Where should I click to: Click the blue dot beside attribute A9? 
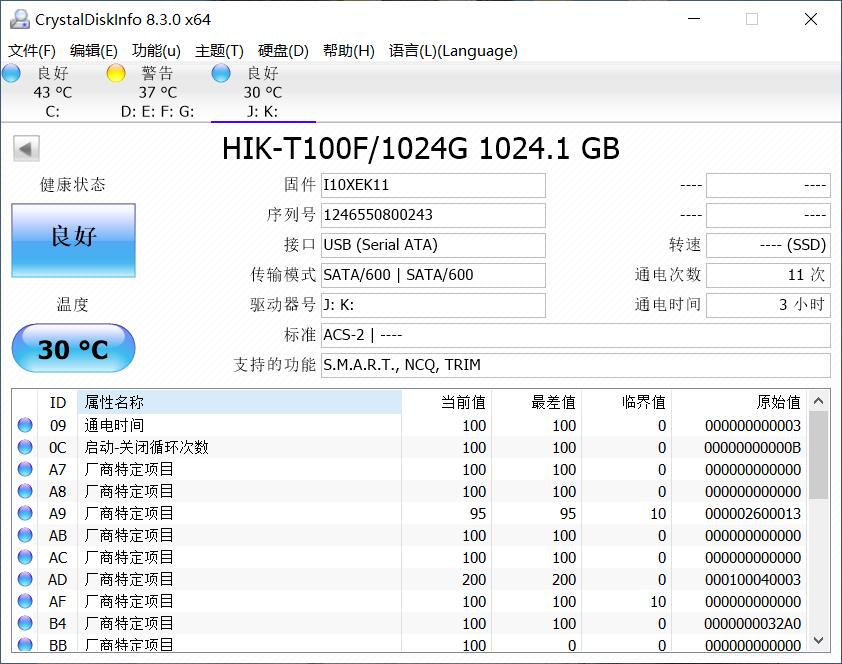pos(25,513)
